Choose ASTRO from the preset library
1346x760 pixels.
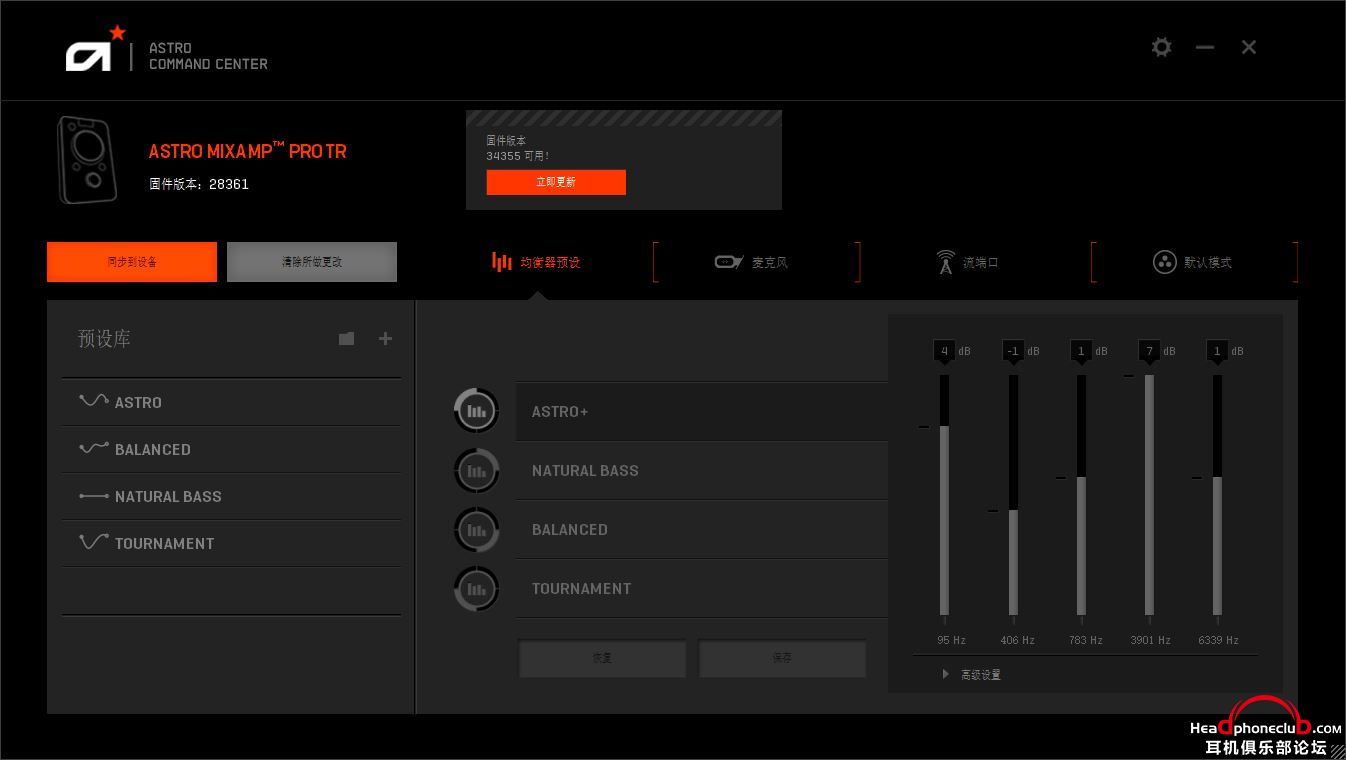tap(231, 402)
